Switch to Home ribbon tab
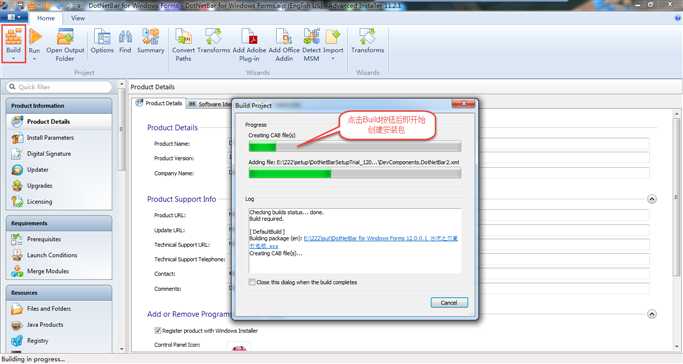Viewport: 683px width, 364px height. click(46, 18)
